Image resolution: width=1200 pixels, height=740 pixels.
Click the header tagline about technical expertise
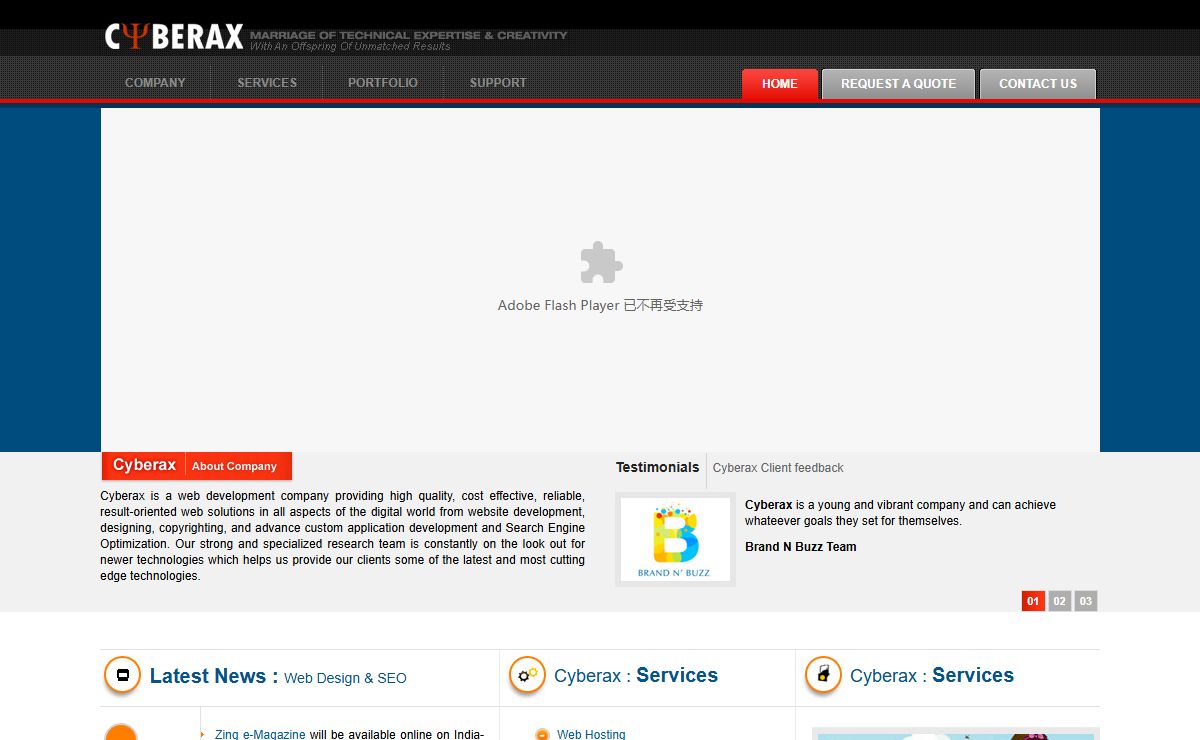408,35
